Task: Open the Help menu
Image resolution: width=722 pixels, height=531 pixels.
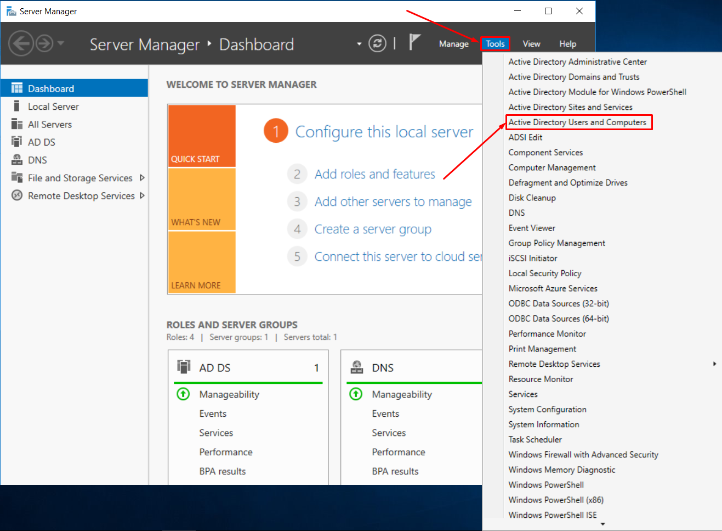Action: coord(568,44)
